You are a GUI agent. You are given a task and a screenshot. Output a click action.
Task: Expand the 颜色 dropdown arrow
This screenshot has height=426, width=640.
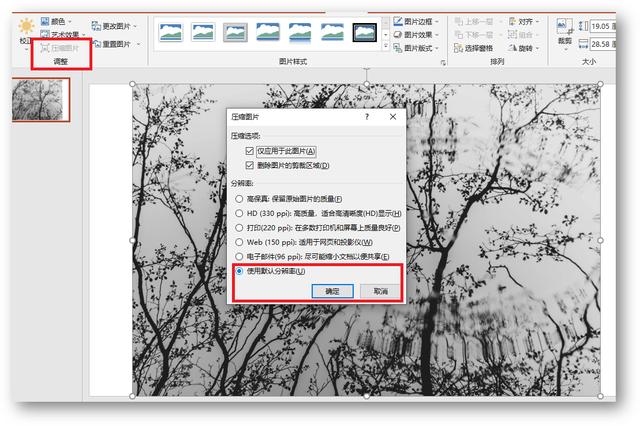point(70,21)
